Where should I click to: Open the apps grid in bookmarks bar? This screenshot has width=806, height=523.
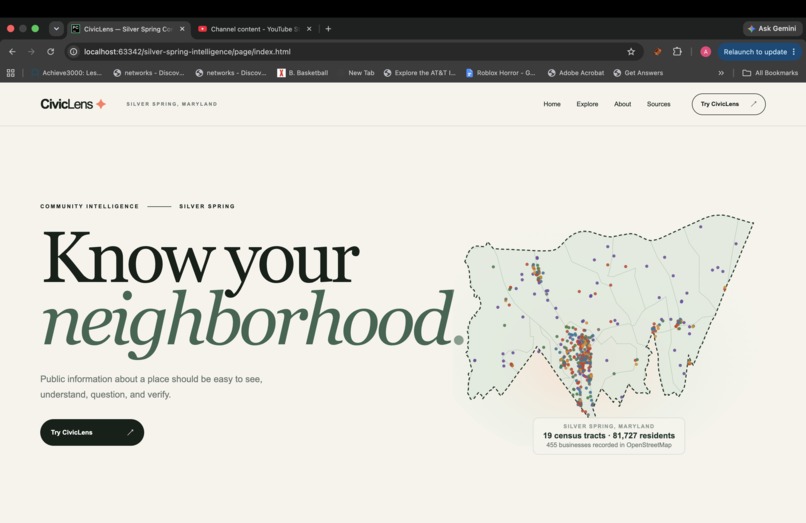coord(10,73)
